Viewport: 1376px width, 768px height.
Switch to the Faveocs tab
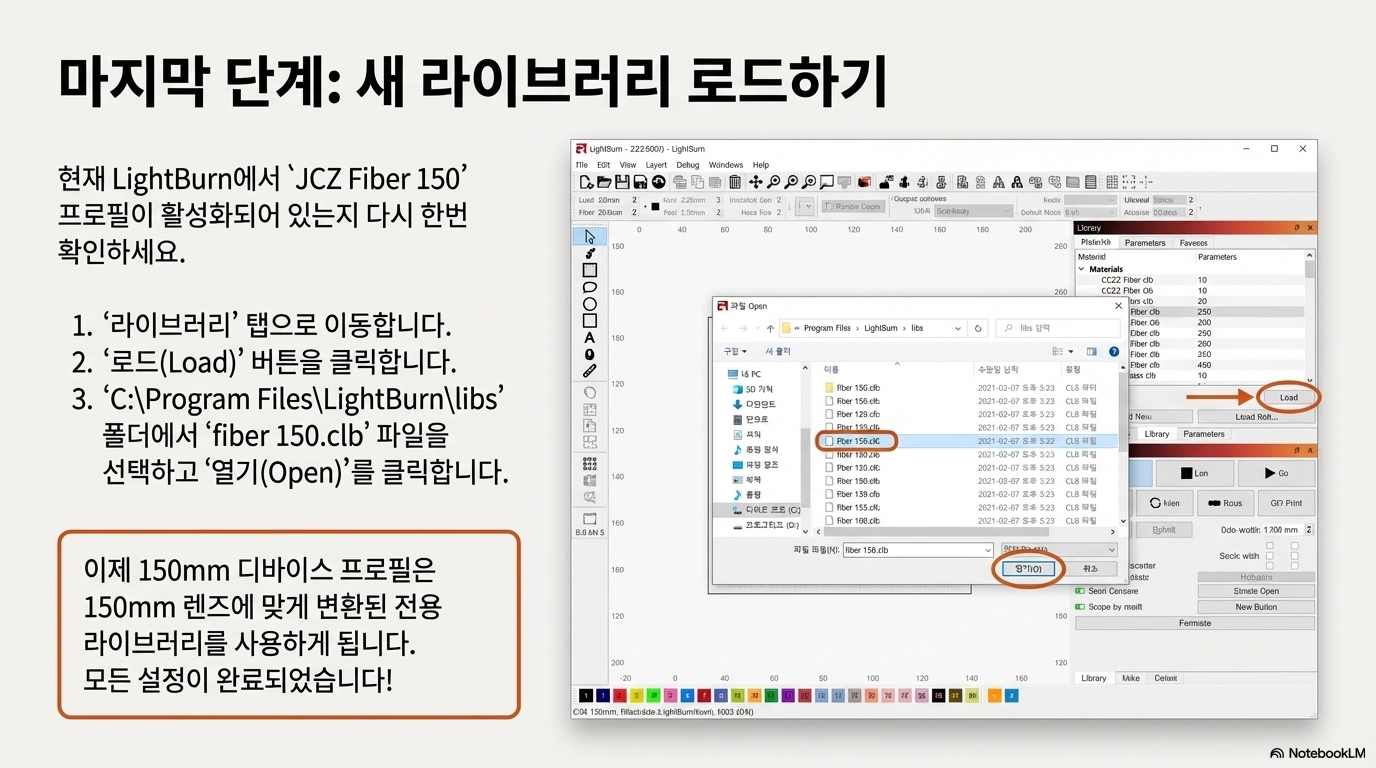tap(1194, 243)
